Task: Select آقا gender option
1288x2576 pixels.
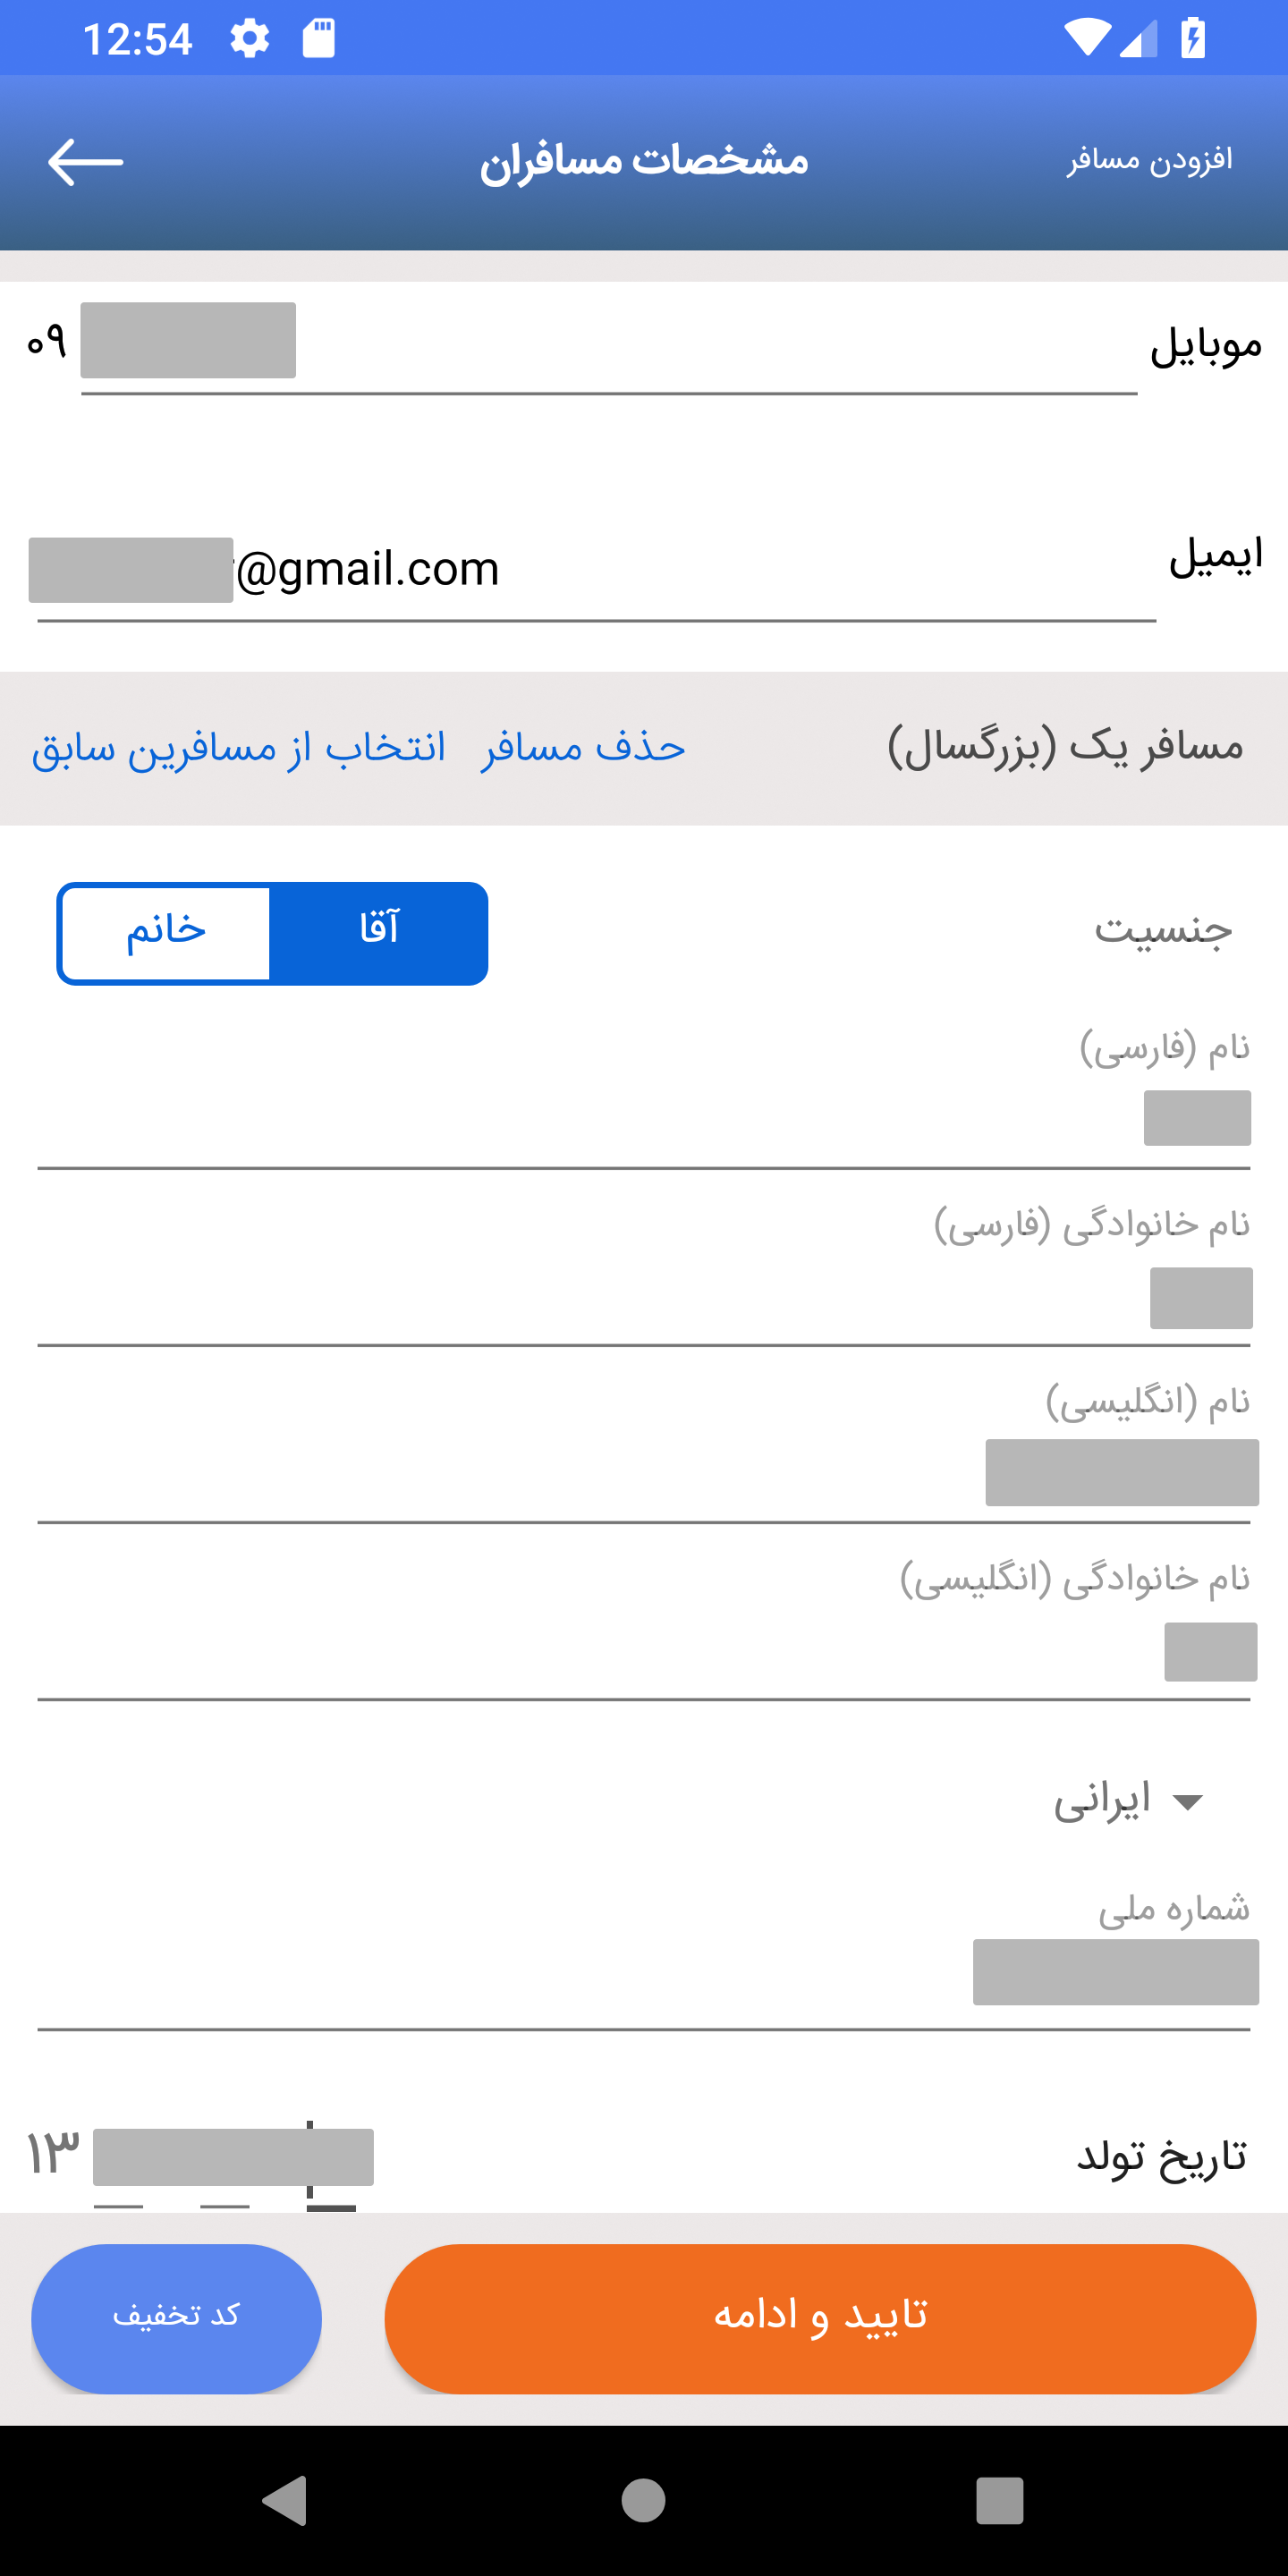Action: 379,933
